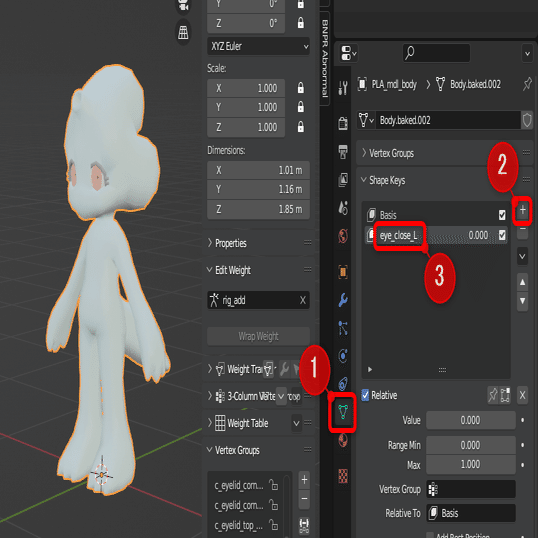Click the properties search field
This screenshot has height=538, width=538.
[x=436, y=53]
